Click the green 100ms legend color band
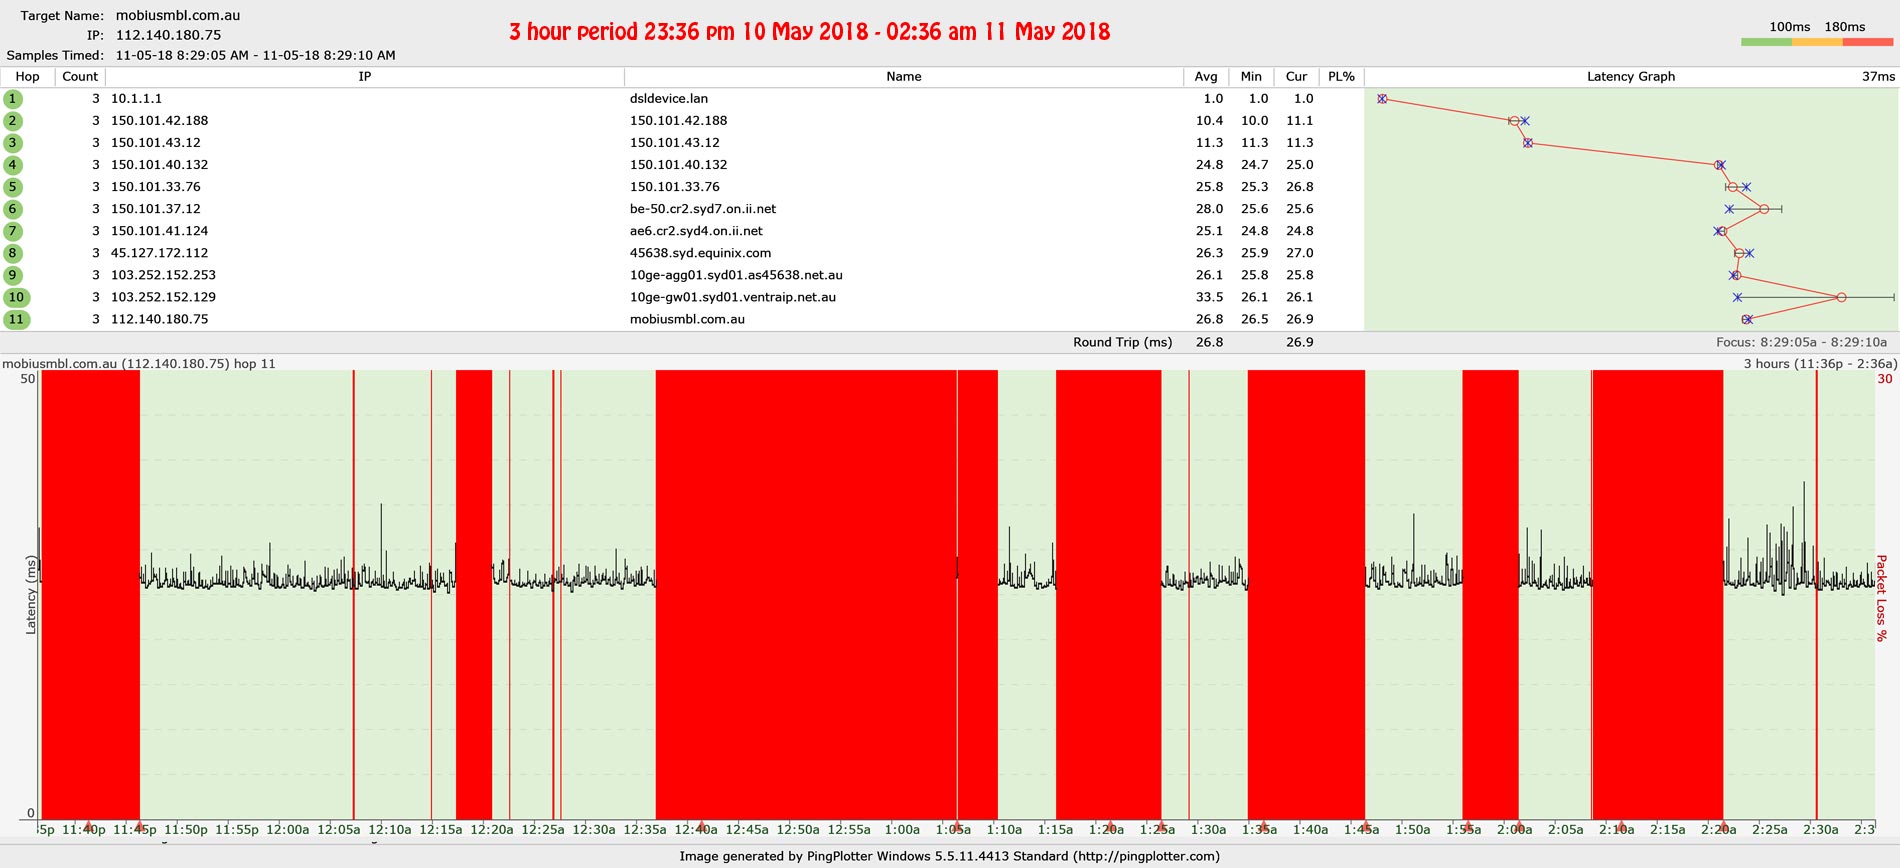This screenshot has width=1900, height=868. pyautogui.click(x=1766, y=42)
